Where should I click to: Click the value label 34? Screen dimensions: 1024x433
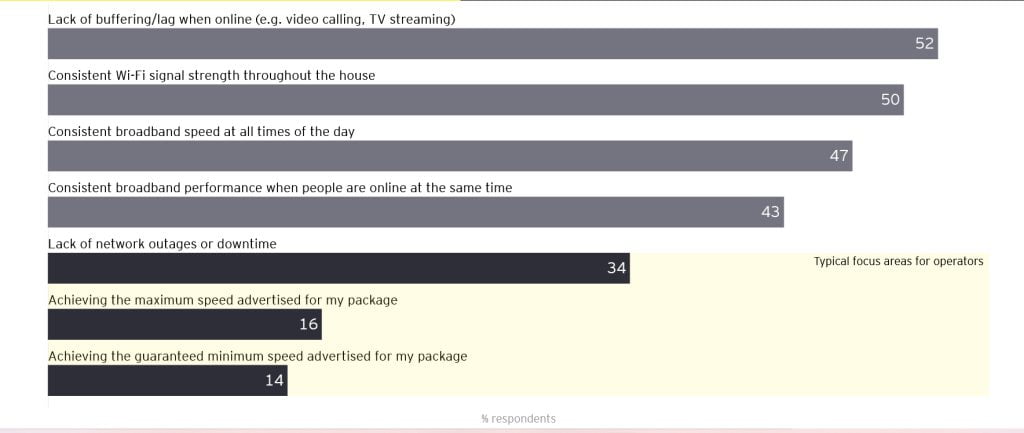click(616, 268)
